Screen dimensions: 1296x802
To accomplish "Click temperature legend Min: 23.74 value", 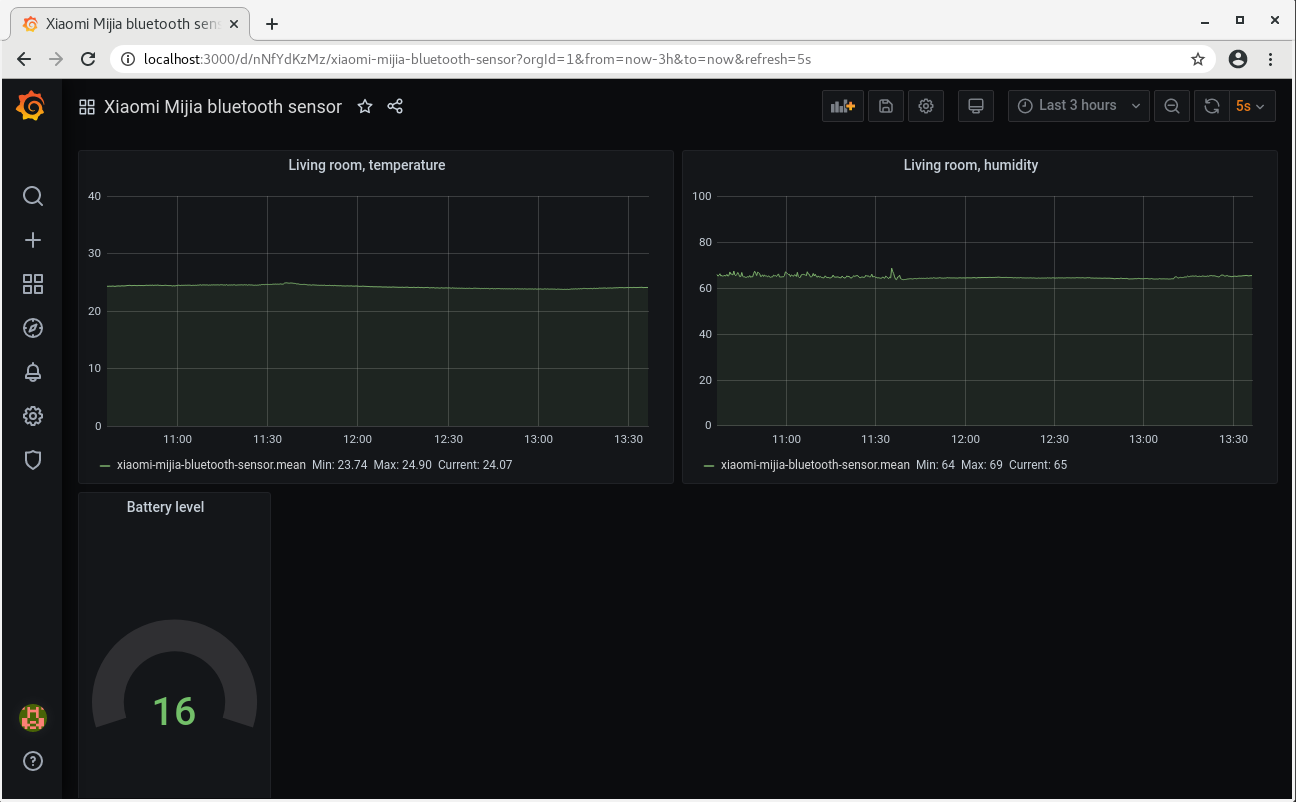I will click(x=340, y=465).
